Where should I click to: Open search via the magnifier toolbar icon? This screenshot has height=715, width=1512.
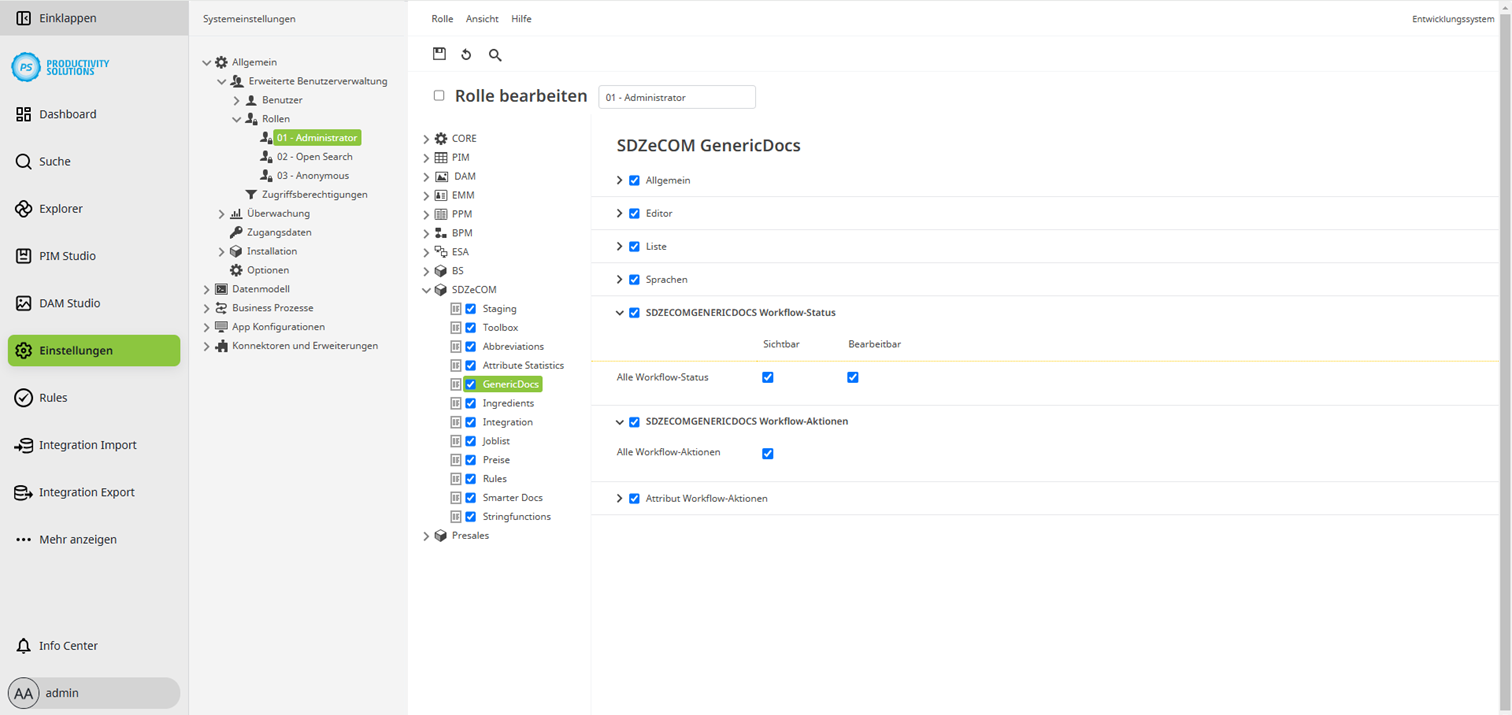pyautogui.click(x=494, y=55)
